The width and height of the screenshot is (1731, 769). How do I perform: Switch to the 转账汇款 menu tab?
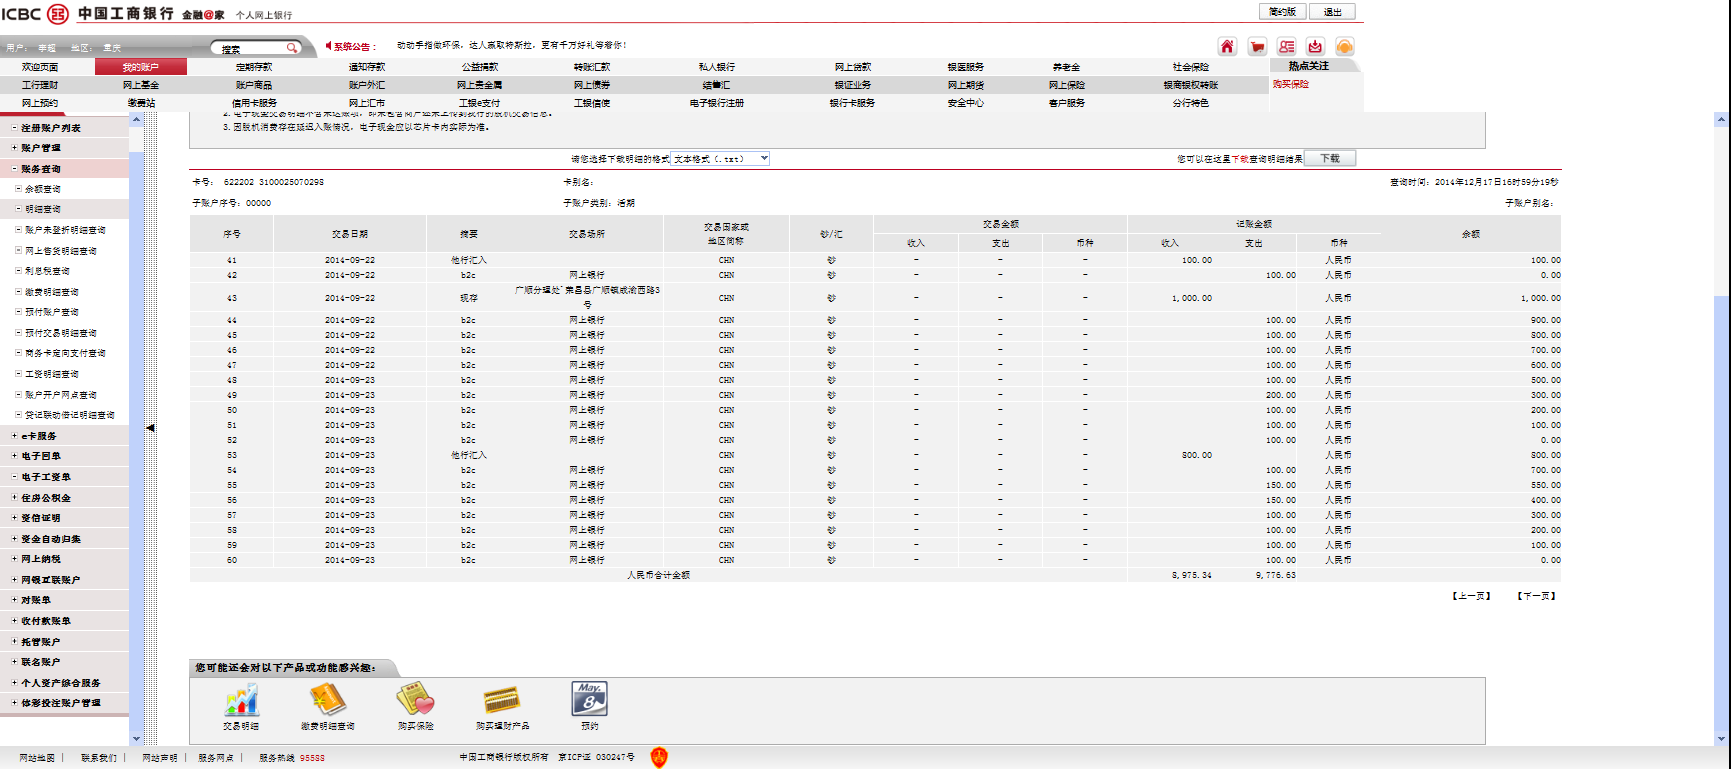coord(591,67)
